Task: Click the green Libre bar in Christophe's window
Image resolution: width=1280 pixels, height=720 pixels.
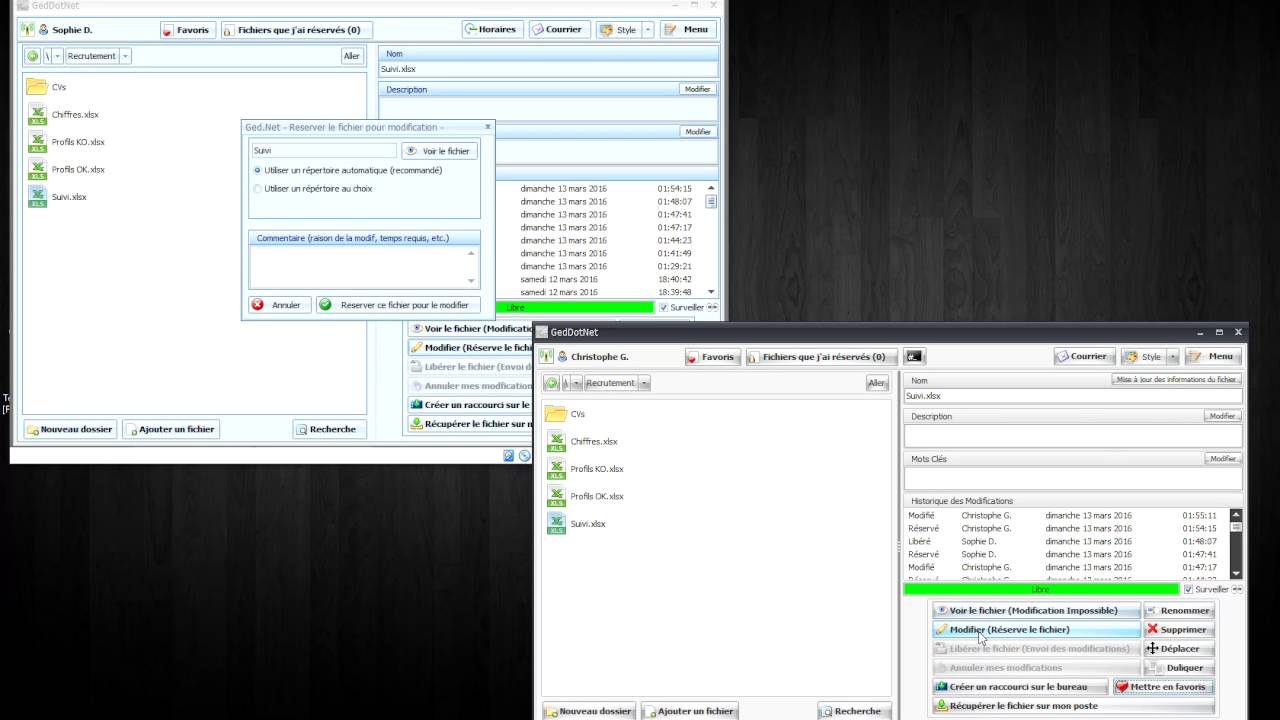Action: pos(1041,590)
